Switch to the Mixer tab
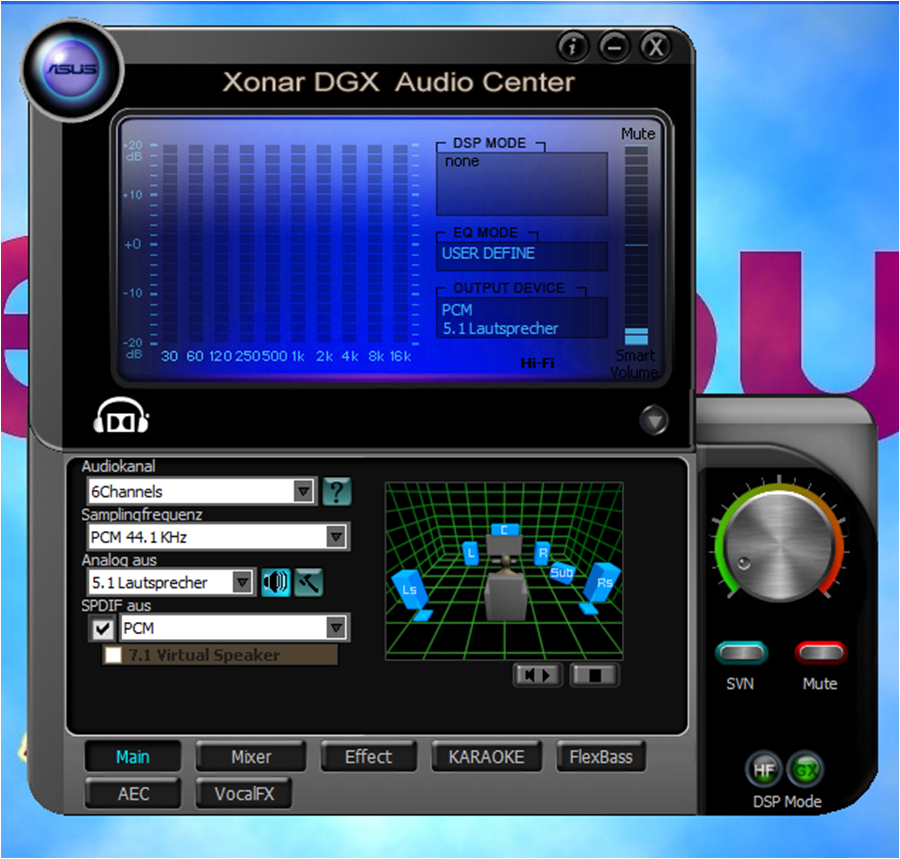Screen dimensions: 900x859 [x=251, y=757]
